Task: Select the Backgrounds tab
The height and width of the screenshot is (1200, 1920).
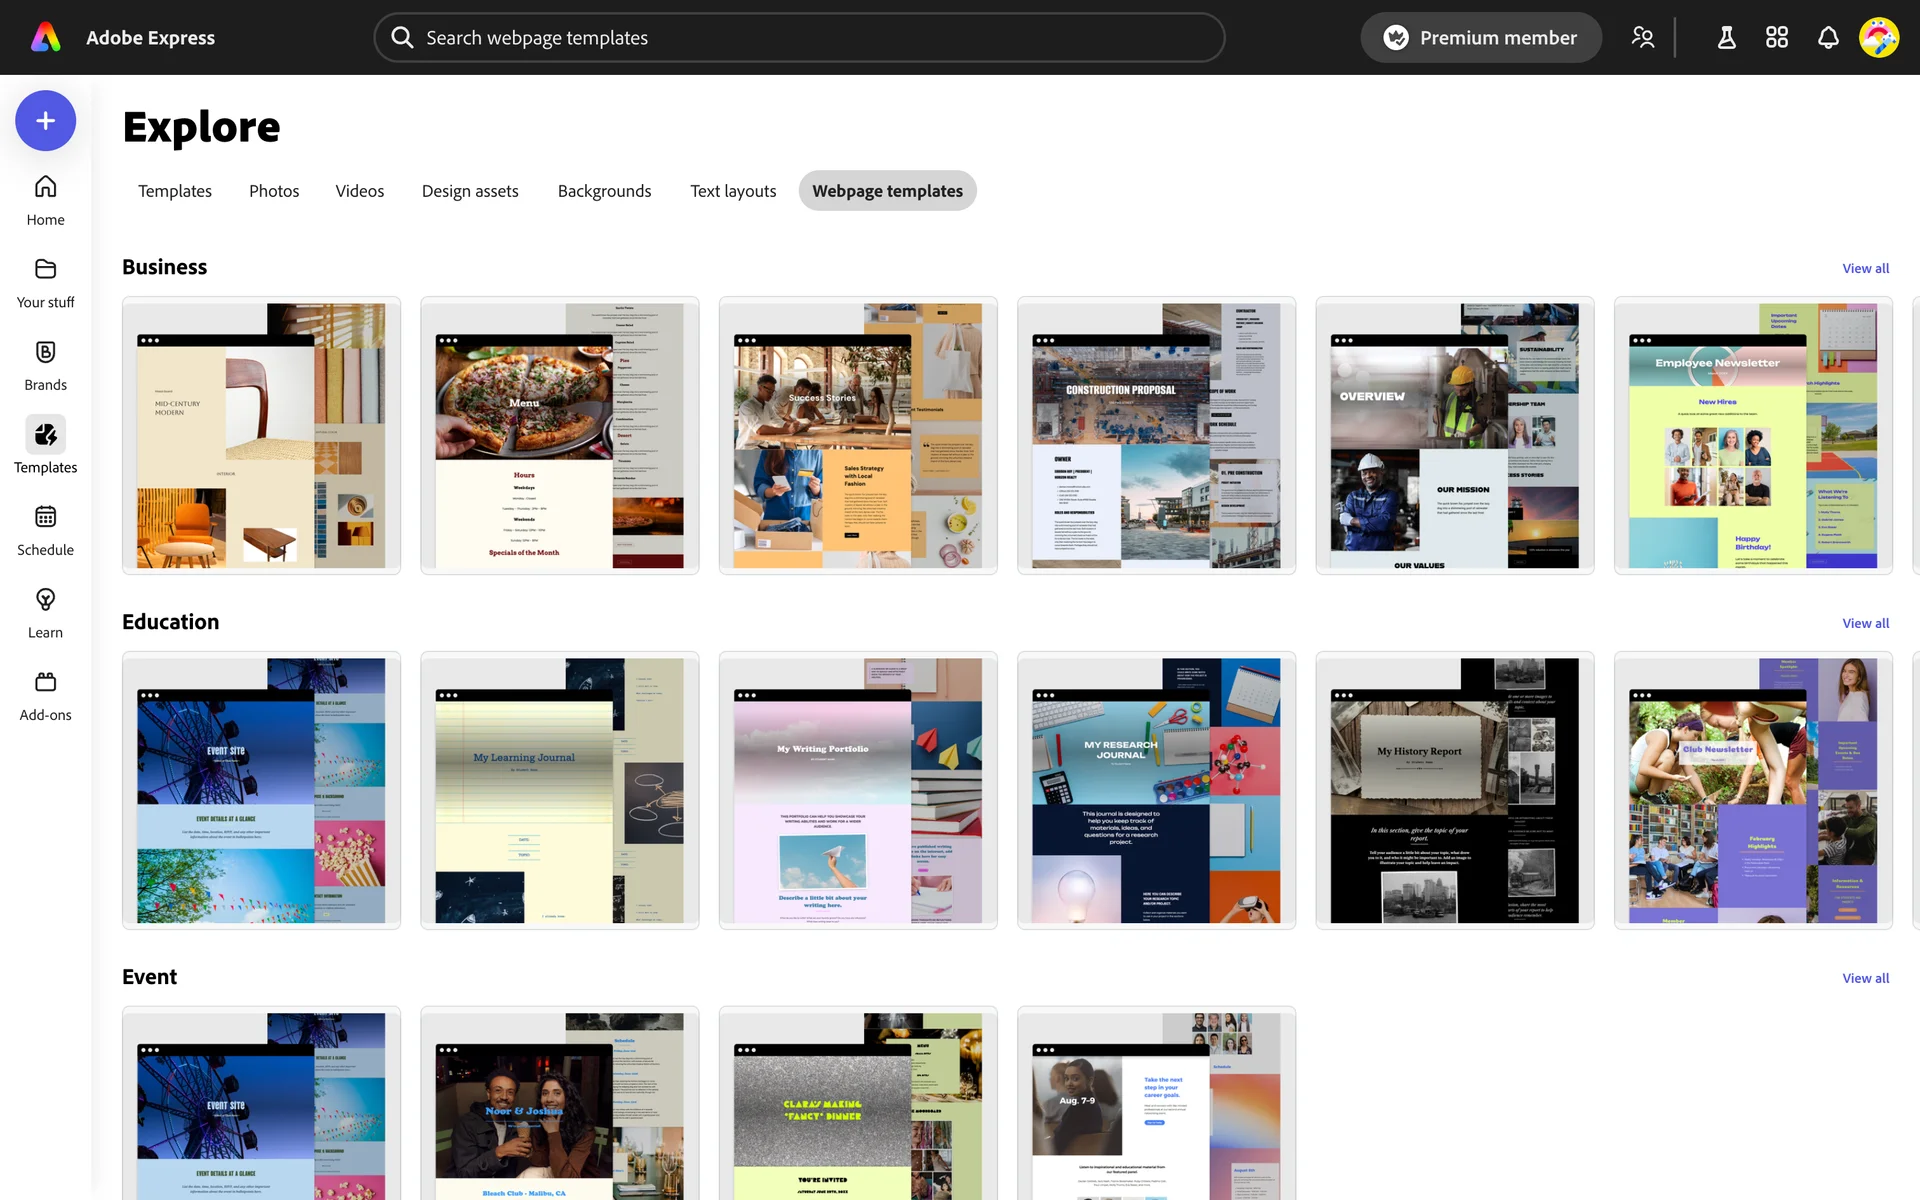Action: [x=604, y=191]
